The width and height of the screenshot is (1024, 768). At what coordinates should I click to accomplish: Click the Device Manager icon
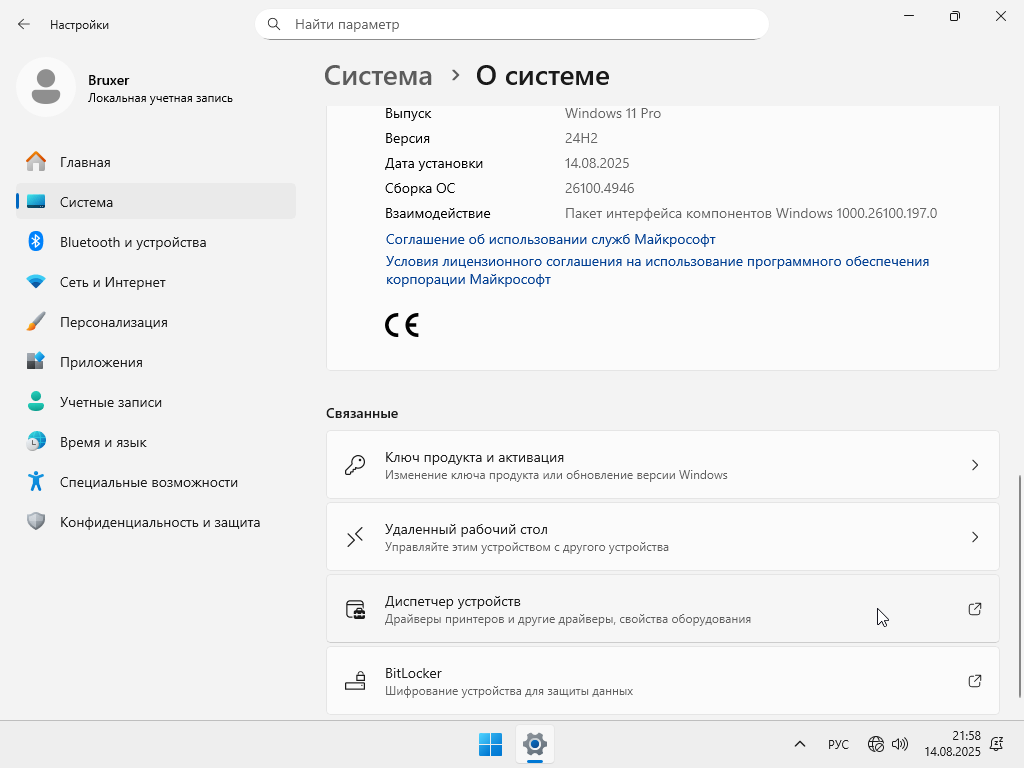(x=355, y=609)
